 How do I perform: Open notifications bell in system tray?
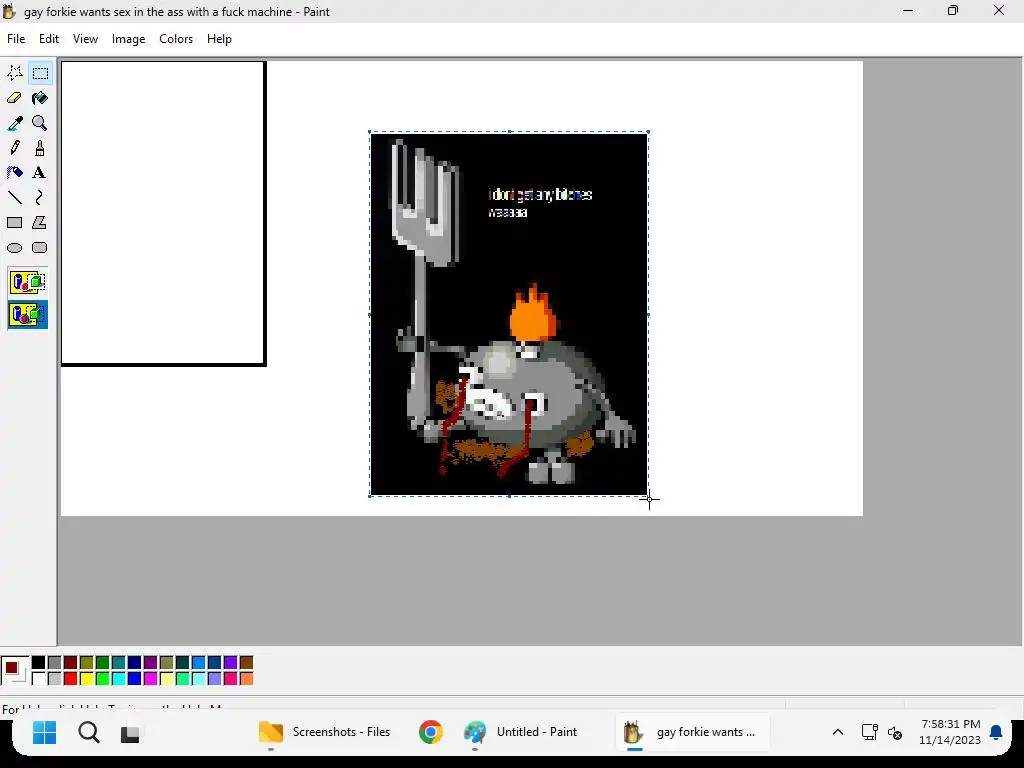pyautogui.click(x=996, y=732)
